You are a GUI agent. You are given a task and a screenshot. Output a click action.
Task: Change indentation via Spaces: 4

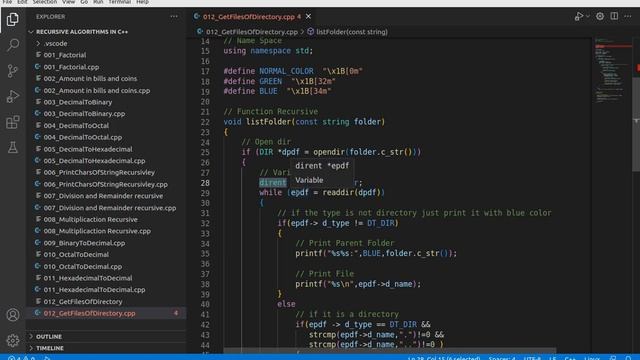[502, 358]
